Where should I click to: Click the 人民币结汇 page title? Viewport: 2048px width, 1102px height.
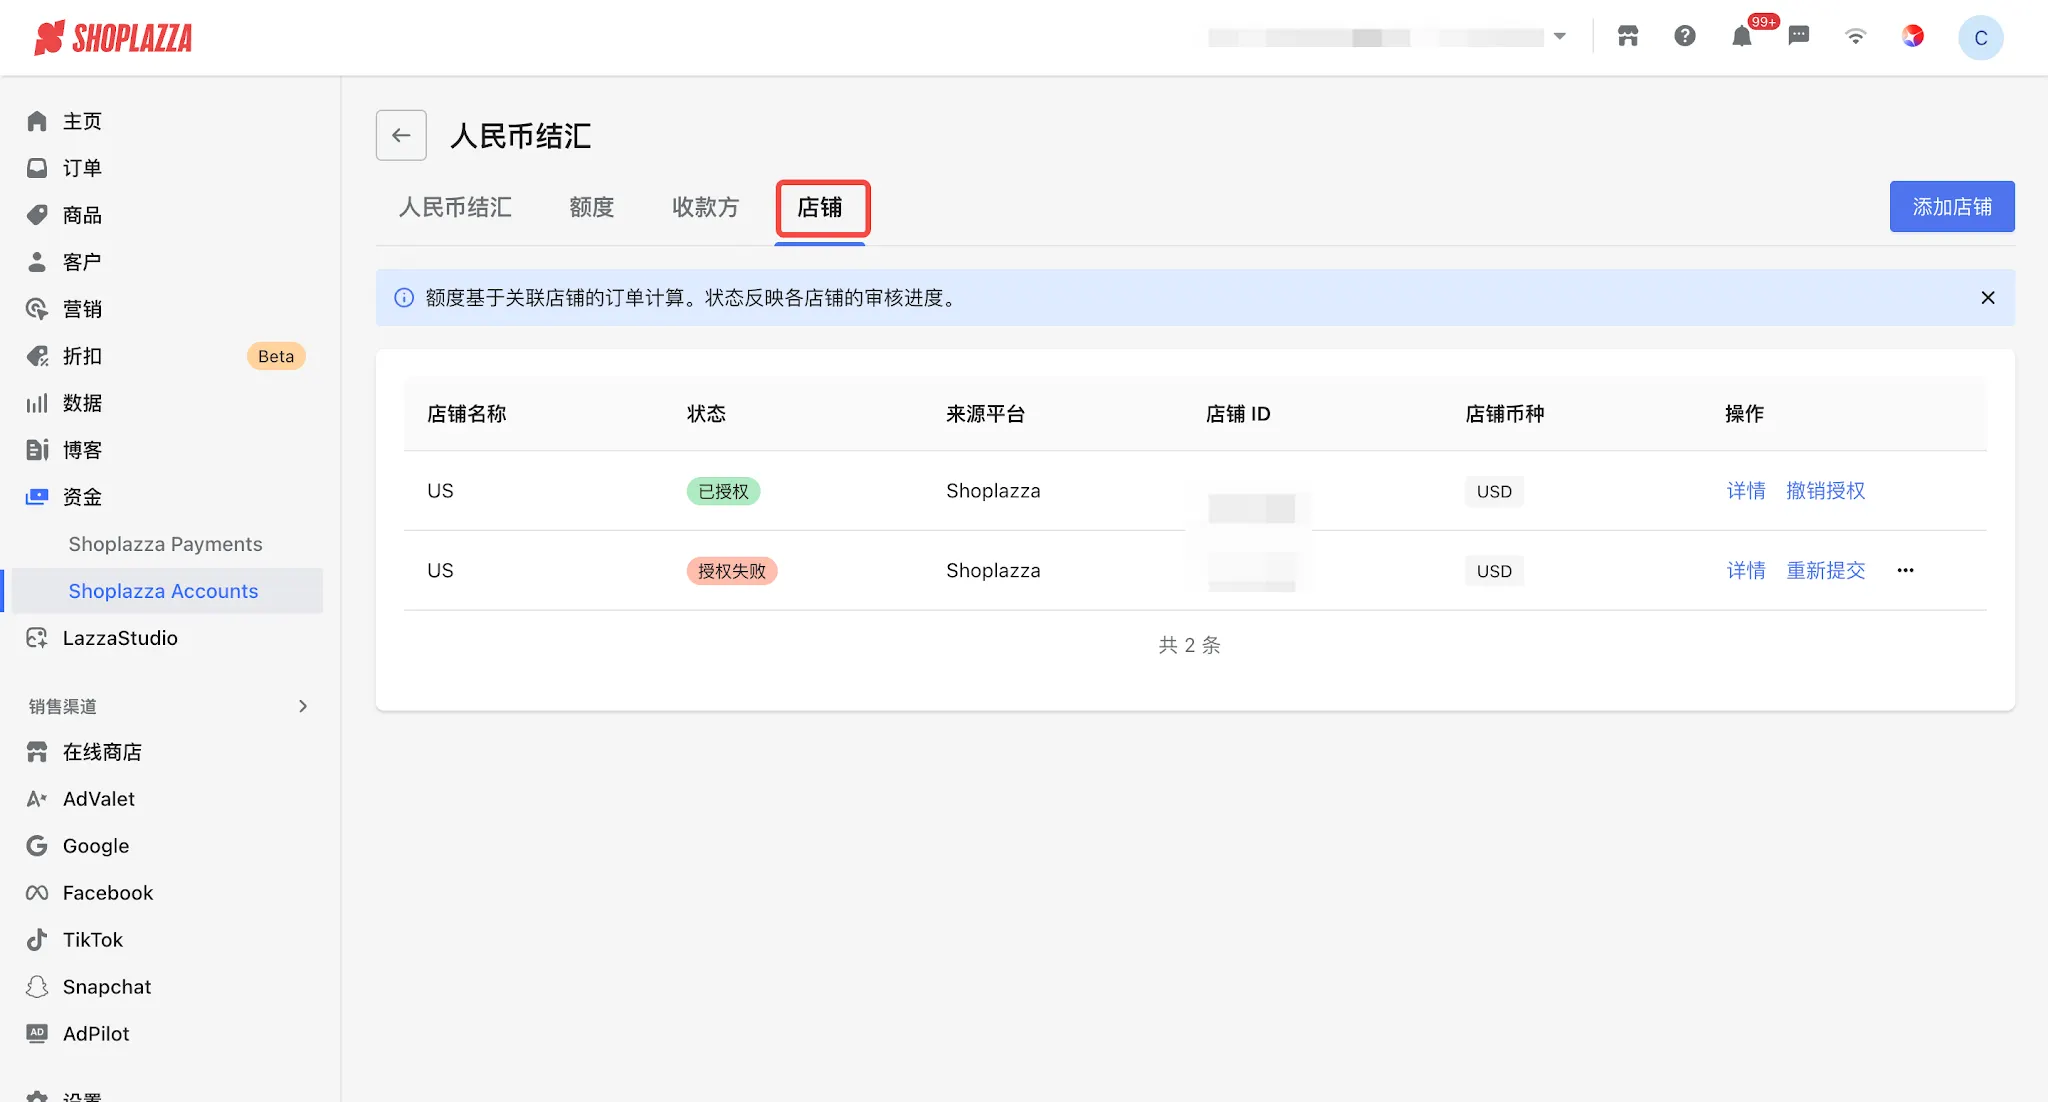(521, 135)
